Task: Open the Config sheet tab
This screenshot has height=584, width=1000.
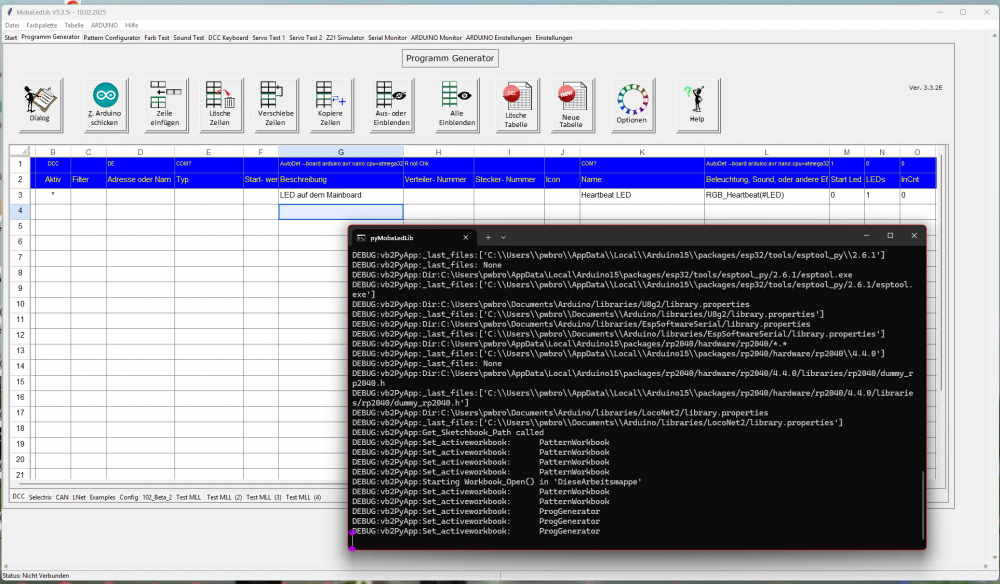Action: pyautogui.click(x=129, y=497)
